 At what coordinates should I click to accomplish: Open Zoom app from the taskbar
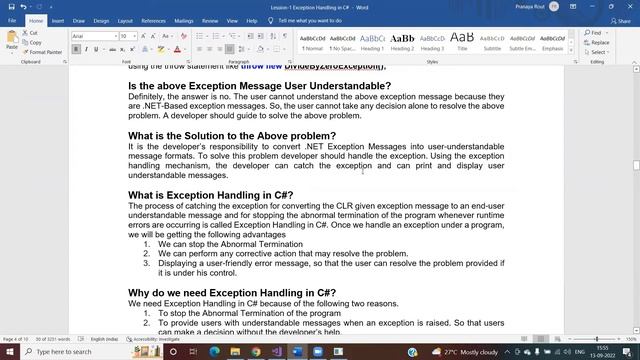tap(318, 351)
